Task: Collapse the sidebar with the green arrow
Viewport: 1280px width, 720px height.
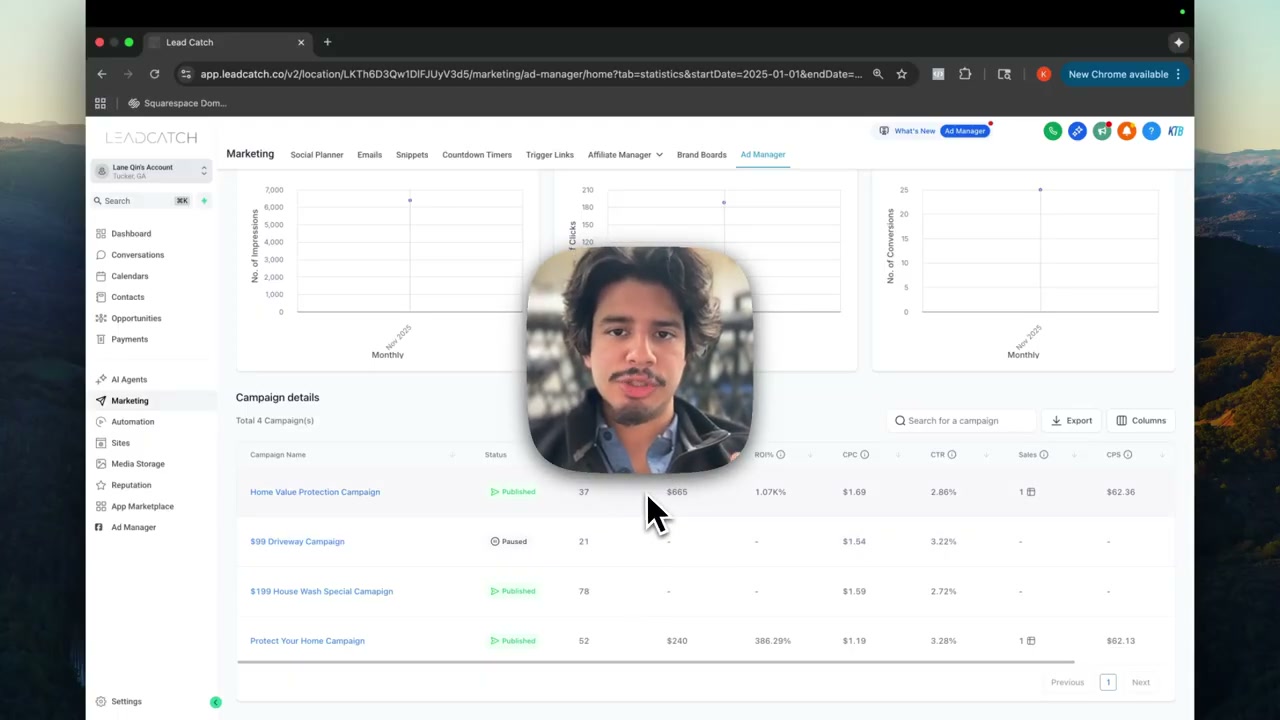Action: 215,702
